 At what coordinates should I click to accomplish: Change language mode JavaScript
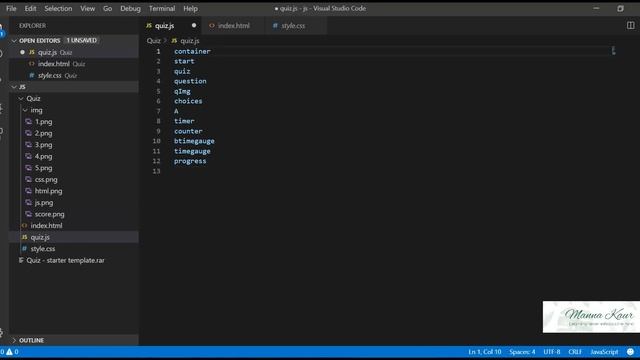coord(604,351)
